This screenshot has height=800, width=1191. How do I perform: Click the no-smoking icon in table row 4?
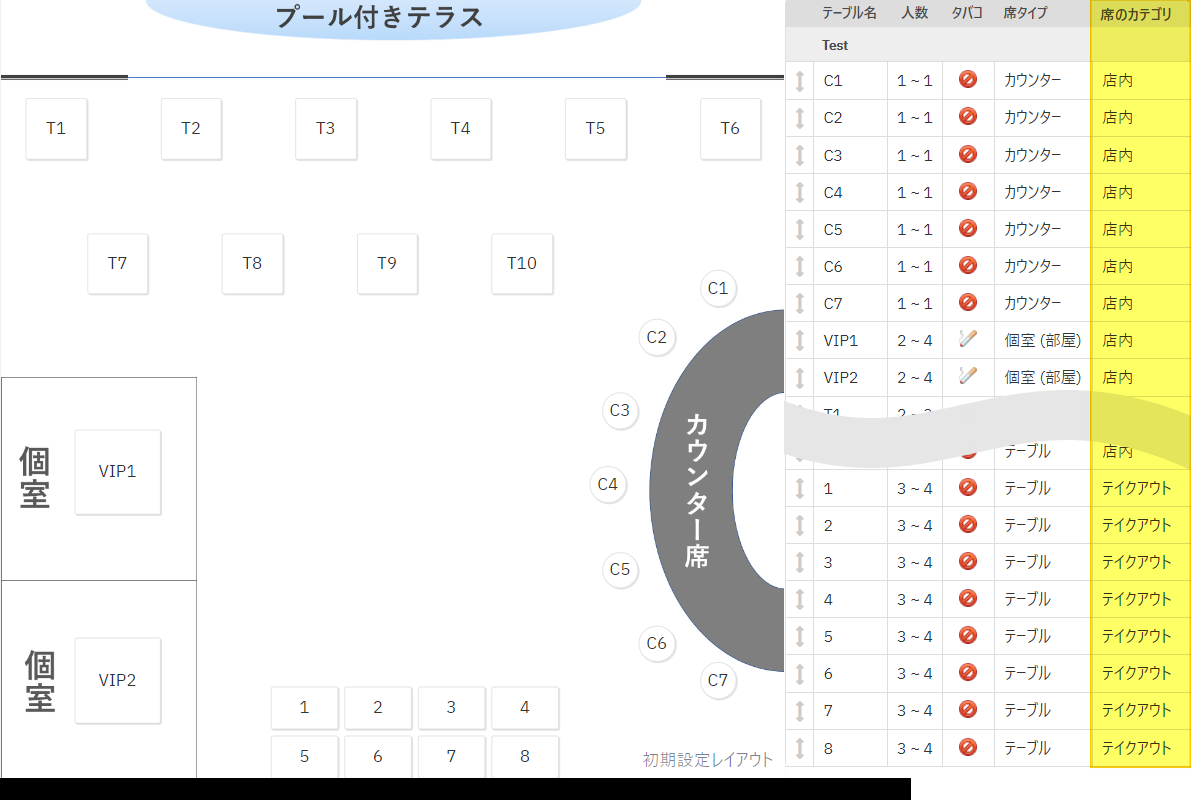[x=968, y=599]
